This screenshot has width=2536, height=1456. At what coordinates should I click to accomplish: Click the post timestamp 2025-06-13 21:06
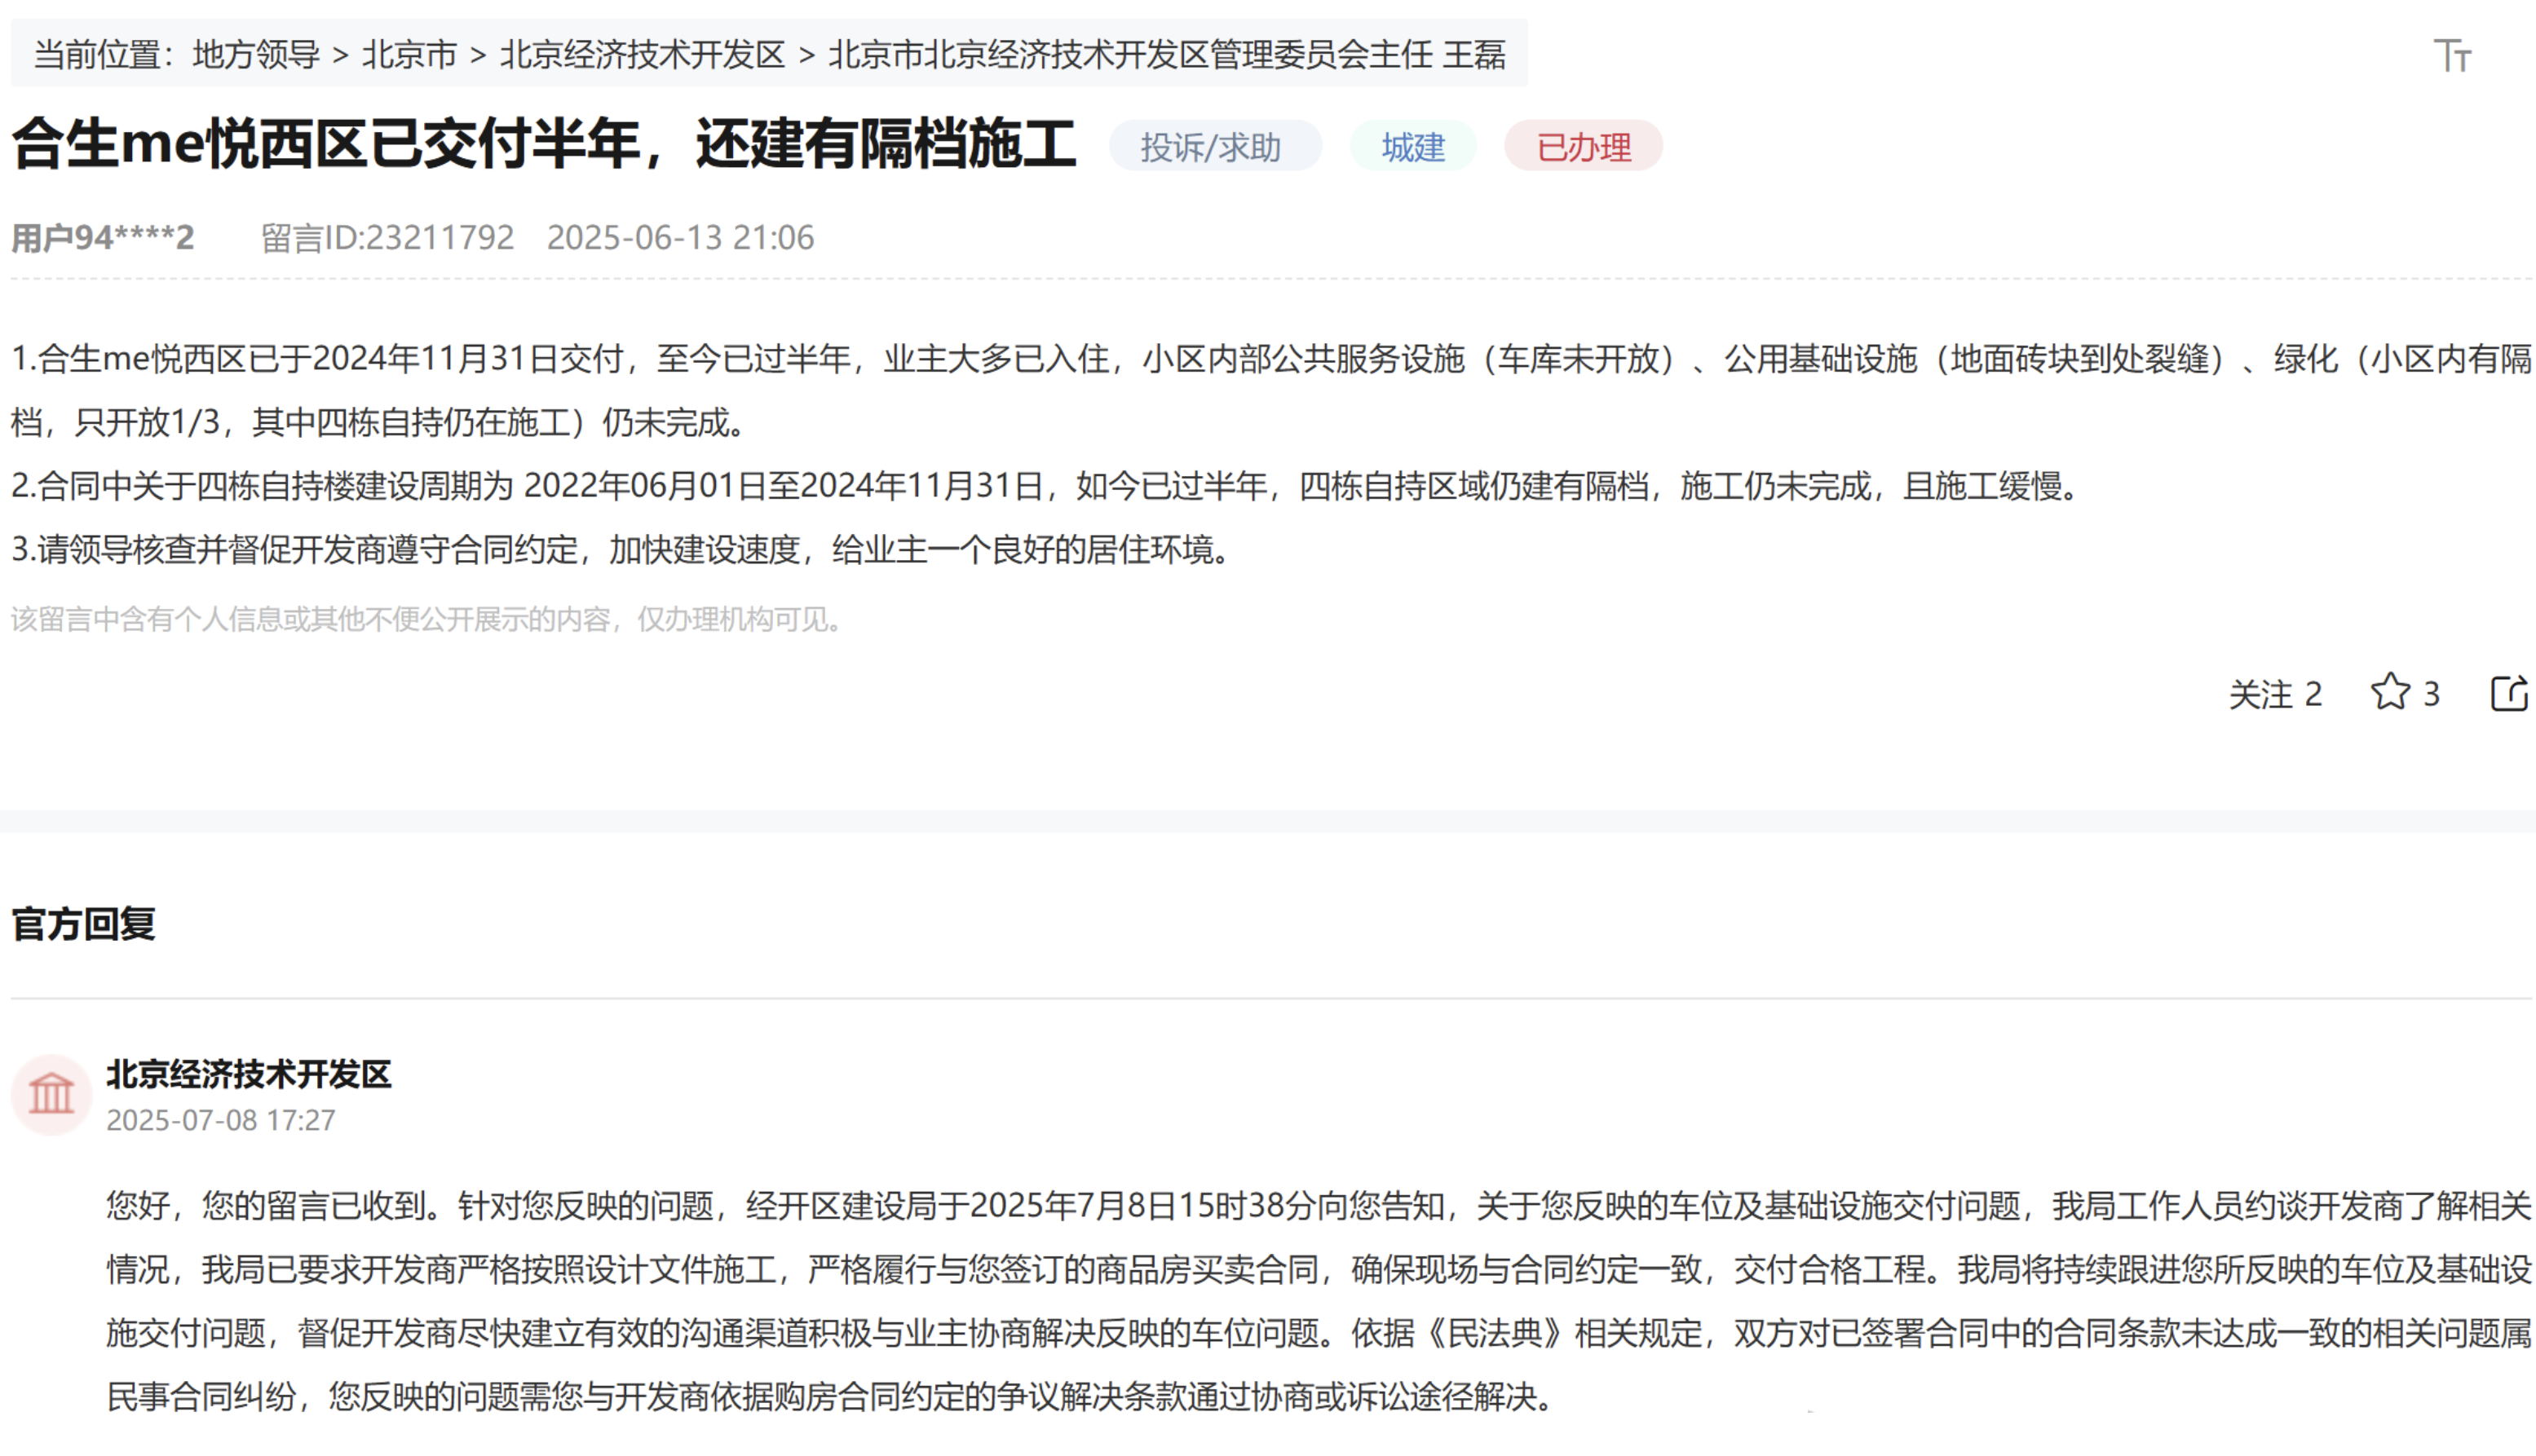click(680, 238)
